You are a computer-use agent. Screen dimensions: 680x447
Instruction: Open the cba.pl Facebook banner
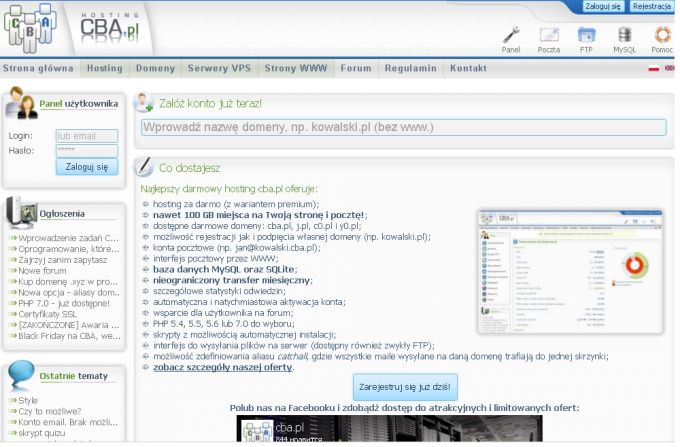coord(389,428)
